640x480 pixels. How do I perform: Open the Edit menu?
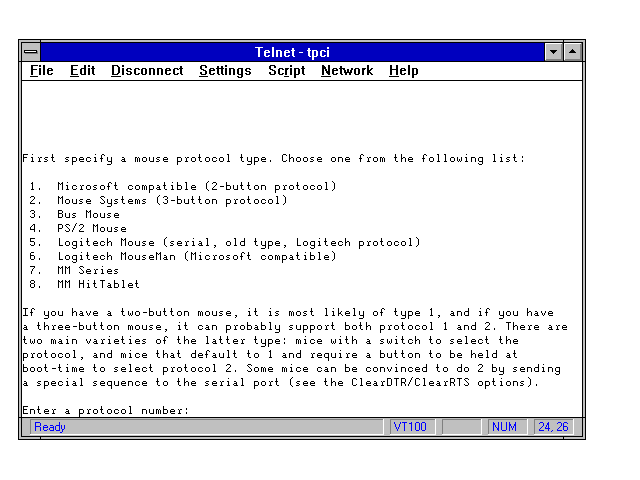click(82, 71)
